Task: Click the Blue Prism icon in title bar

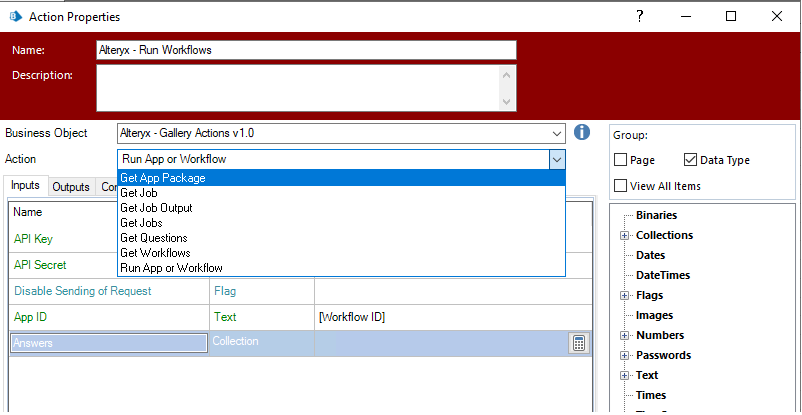Action: click(x=16, y=16)
